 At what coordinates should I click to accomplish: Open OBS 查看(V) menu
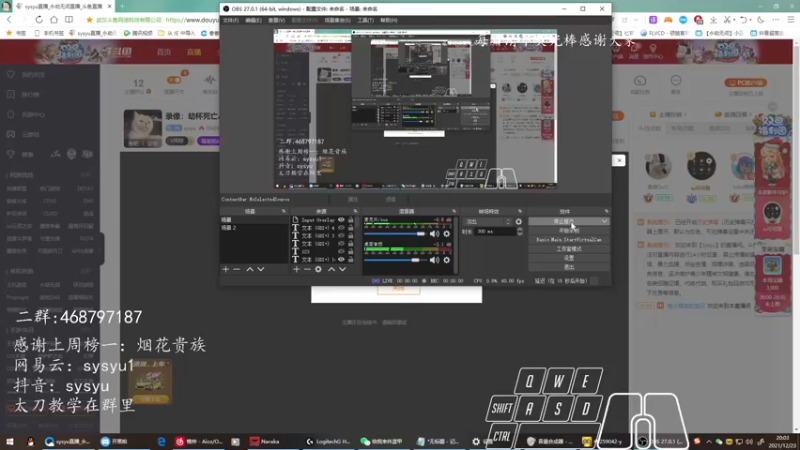[277, 20]
